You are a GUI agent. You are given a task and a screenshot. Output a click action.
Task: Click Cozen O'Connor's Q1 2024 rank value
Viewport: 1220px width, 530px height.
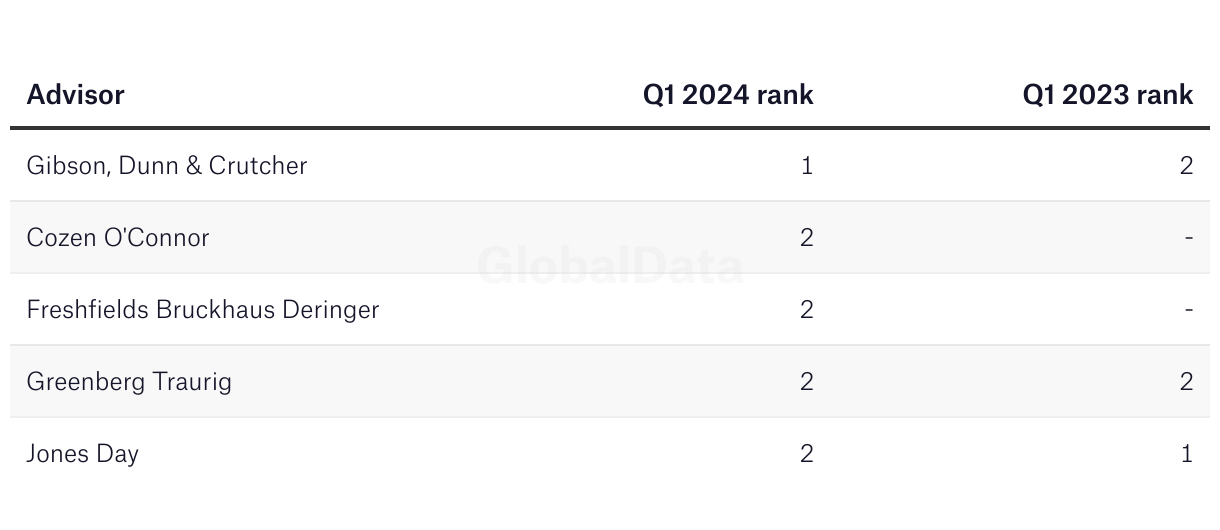(807, 238)
